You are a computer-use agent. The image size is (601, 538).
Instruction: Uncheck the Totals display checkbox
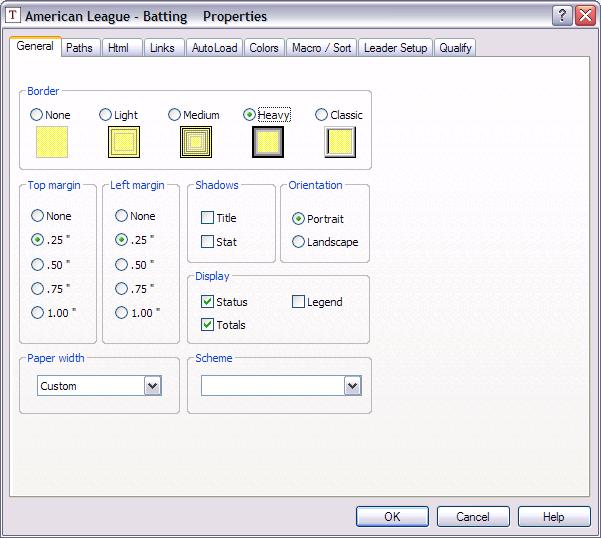[x=207, y=325]
